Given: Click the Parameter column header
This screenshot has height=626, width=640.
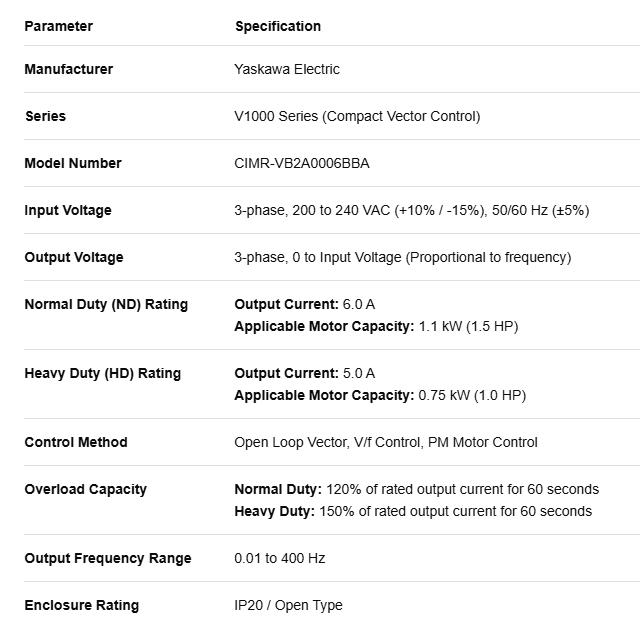Looking at the screenshot, I should click(x=58, y=26).
